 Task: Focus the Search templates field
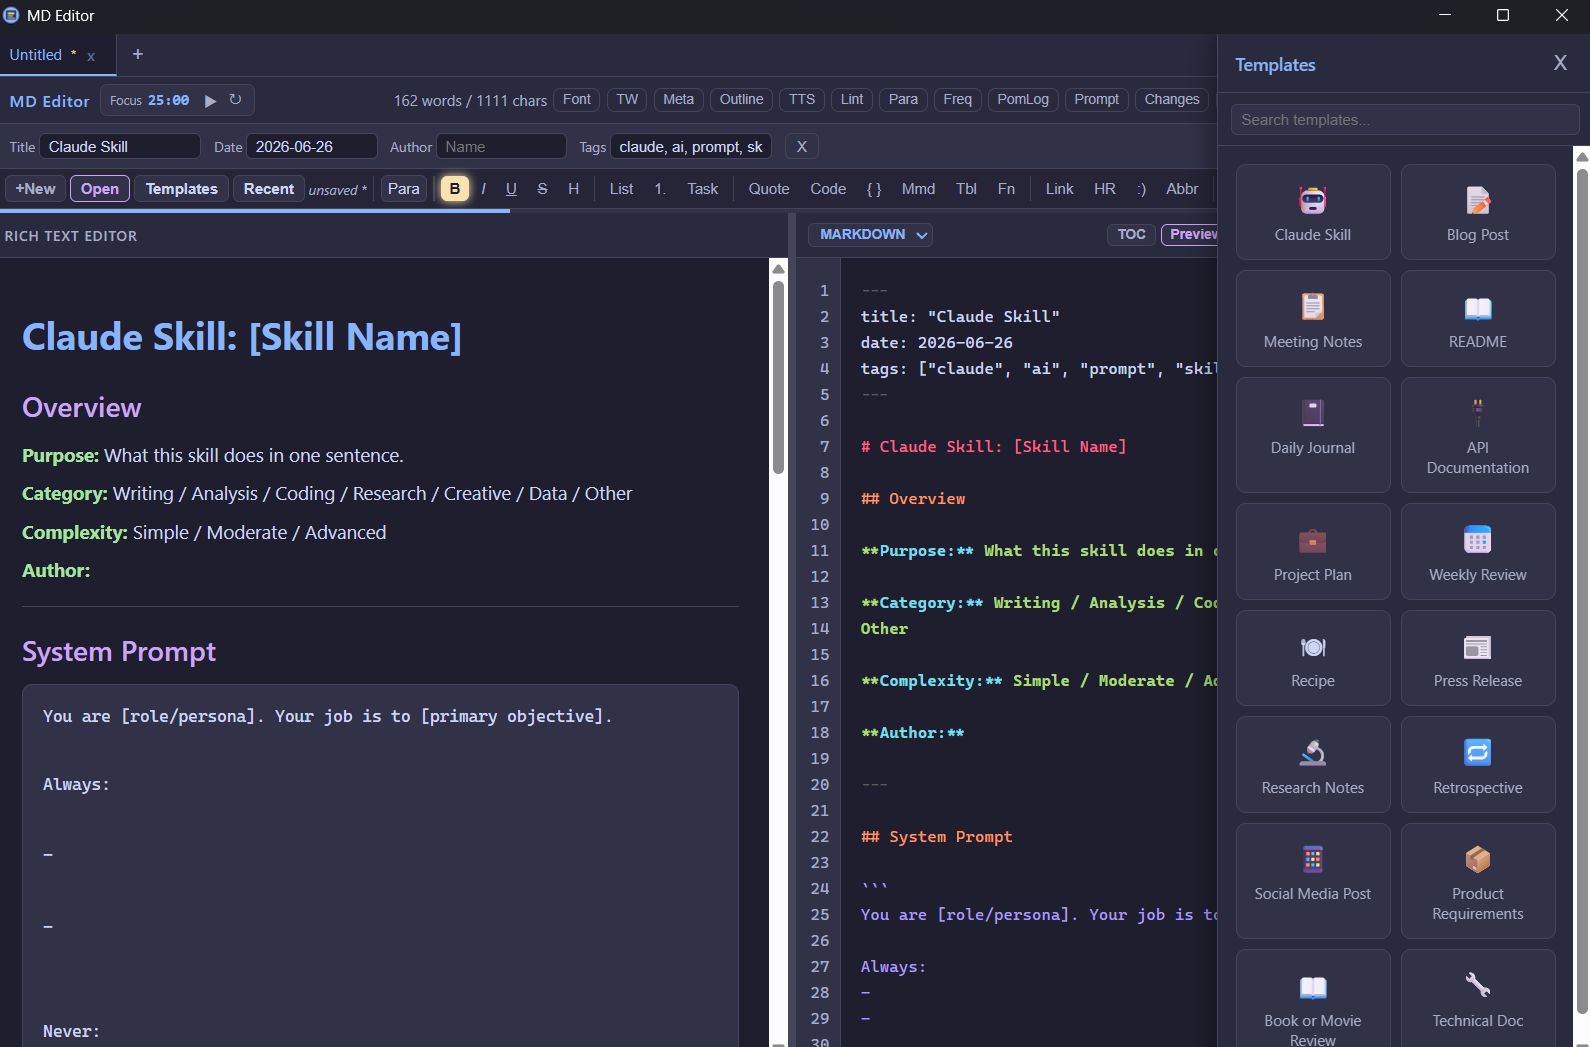[1404, 120]
